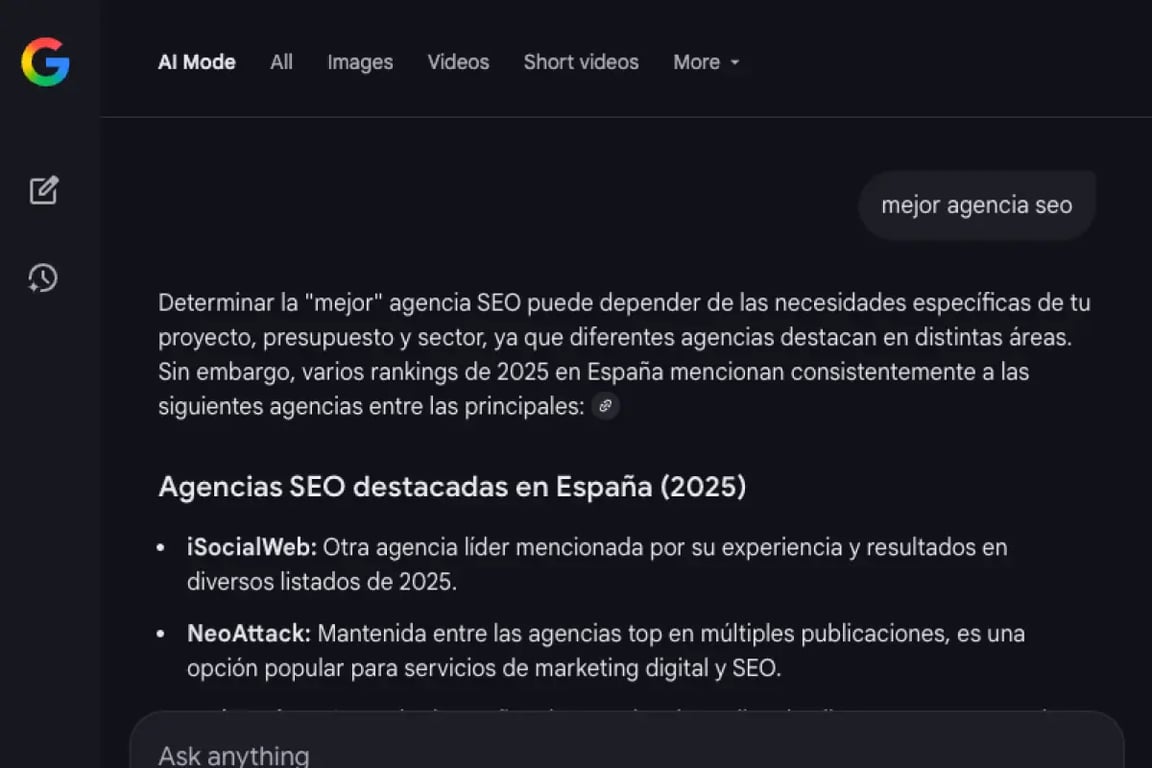
Task: Select the AI Mode tab
Action: (x=197, y=62)
